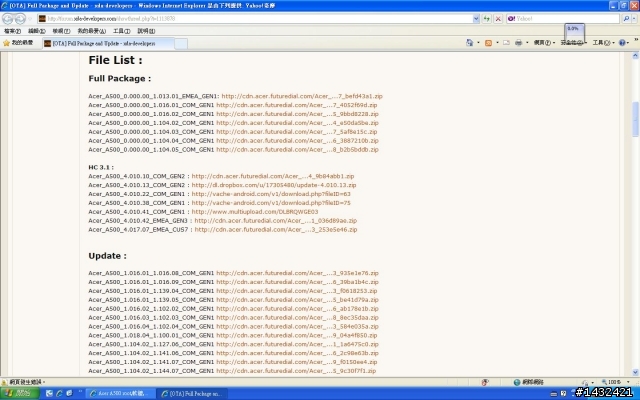Select text Acer_A500_1.016.03_1.102.03_COM_GEN1
Screen dimensions: 640x400
[x=151, y=318]
